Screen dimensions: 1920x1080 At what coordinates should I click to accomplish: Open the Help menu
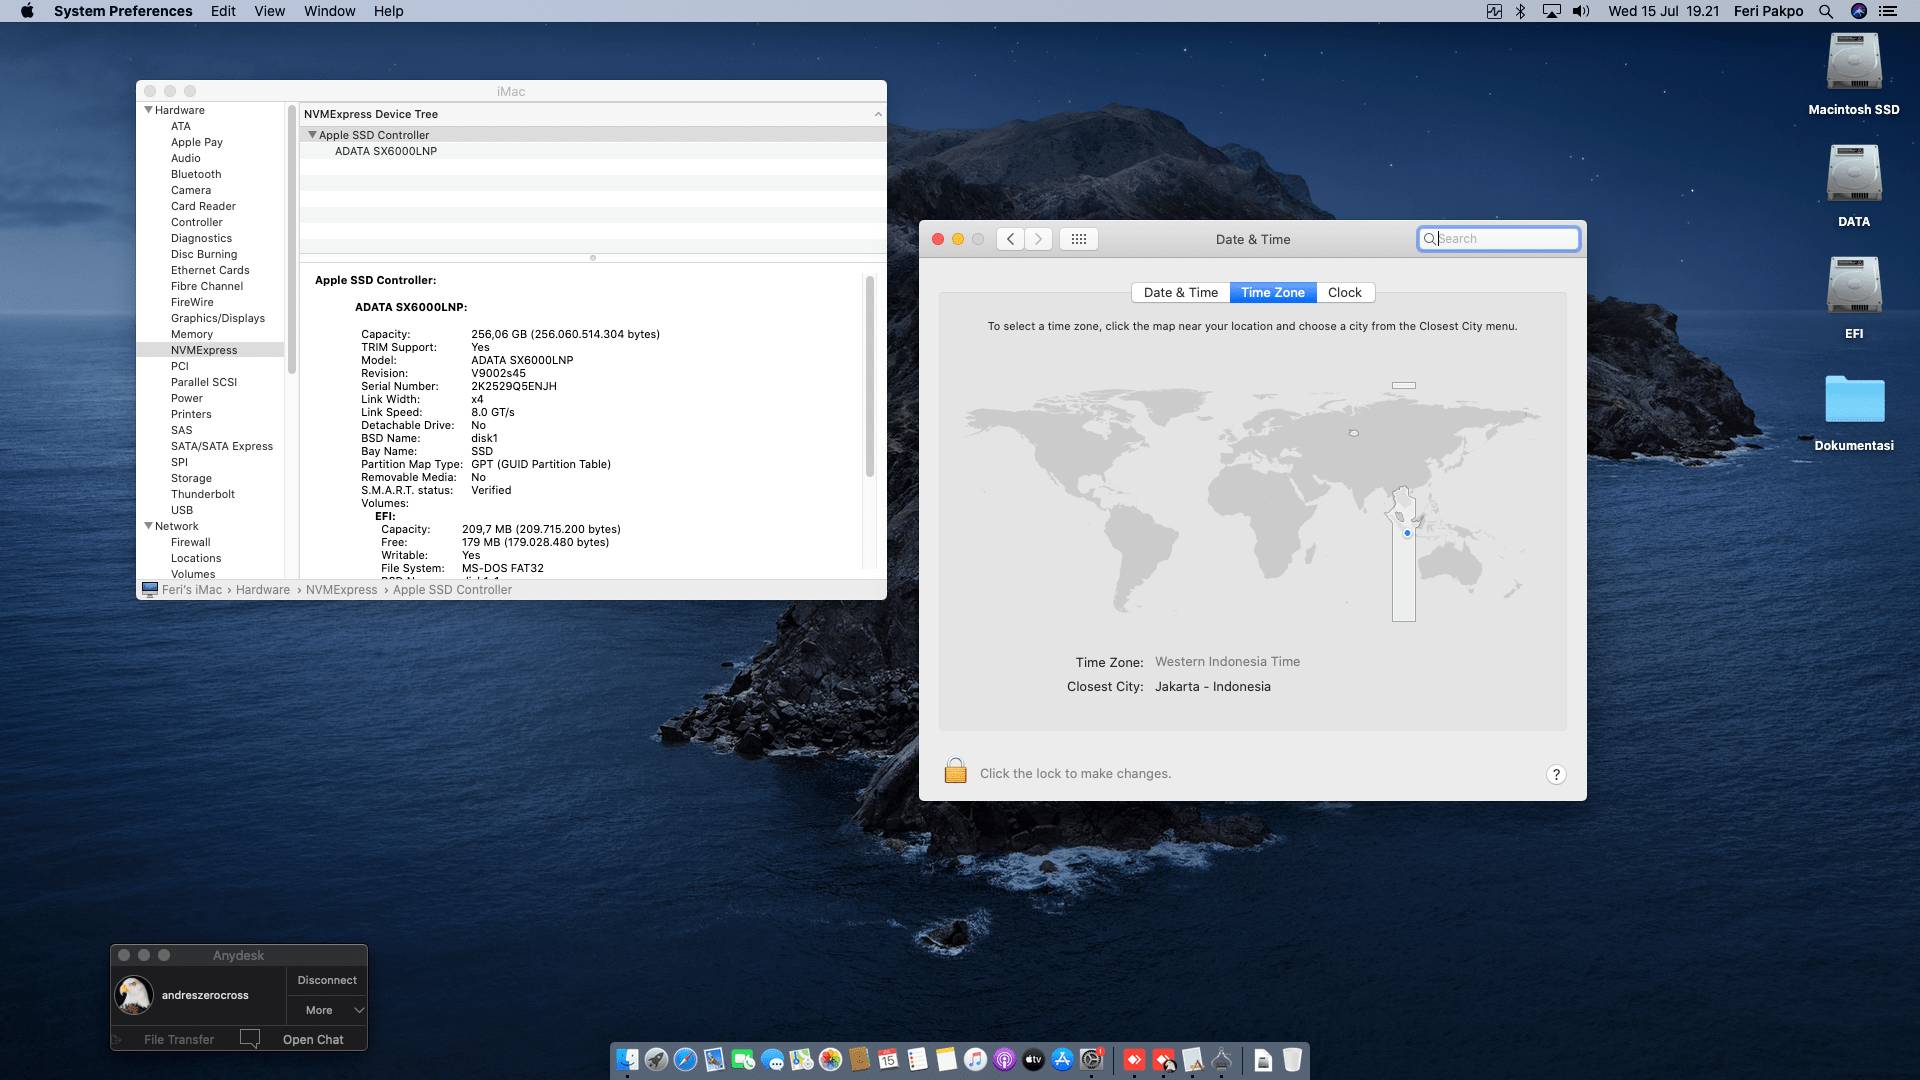pos(388,11)
